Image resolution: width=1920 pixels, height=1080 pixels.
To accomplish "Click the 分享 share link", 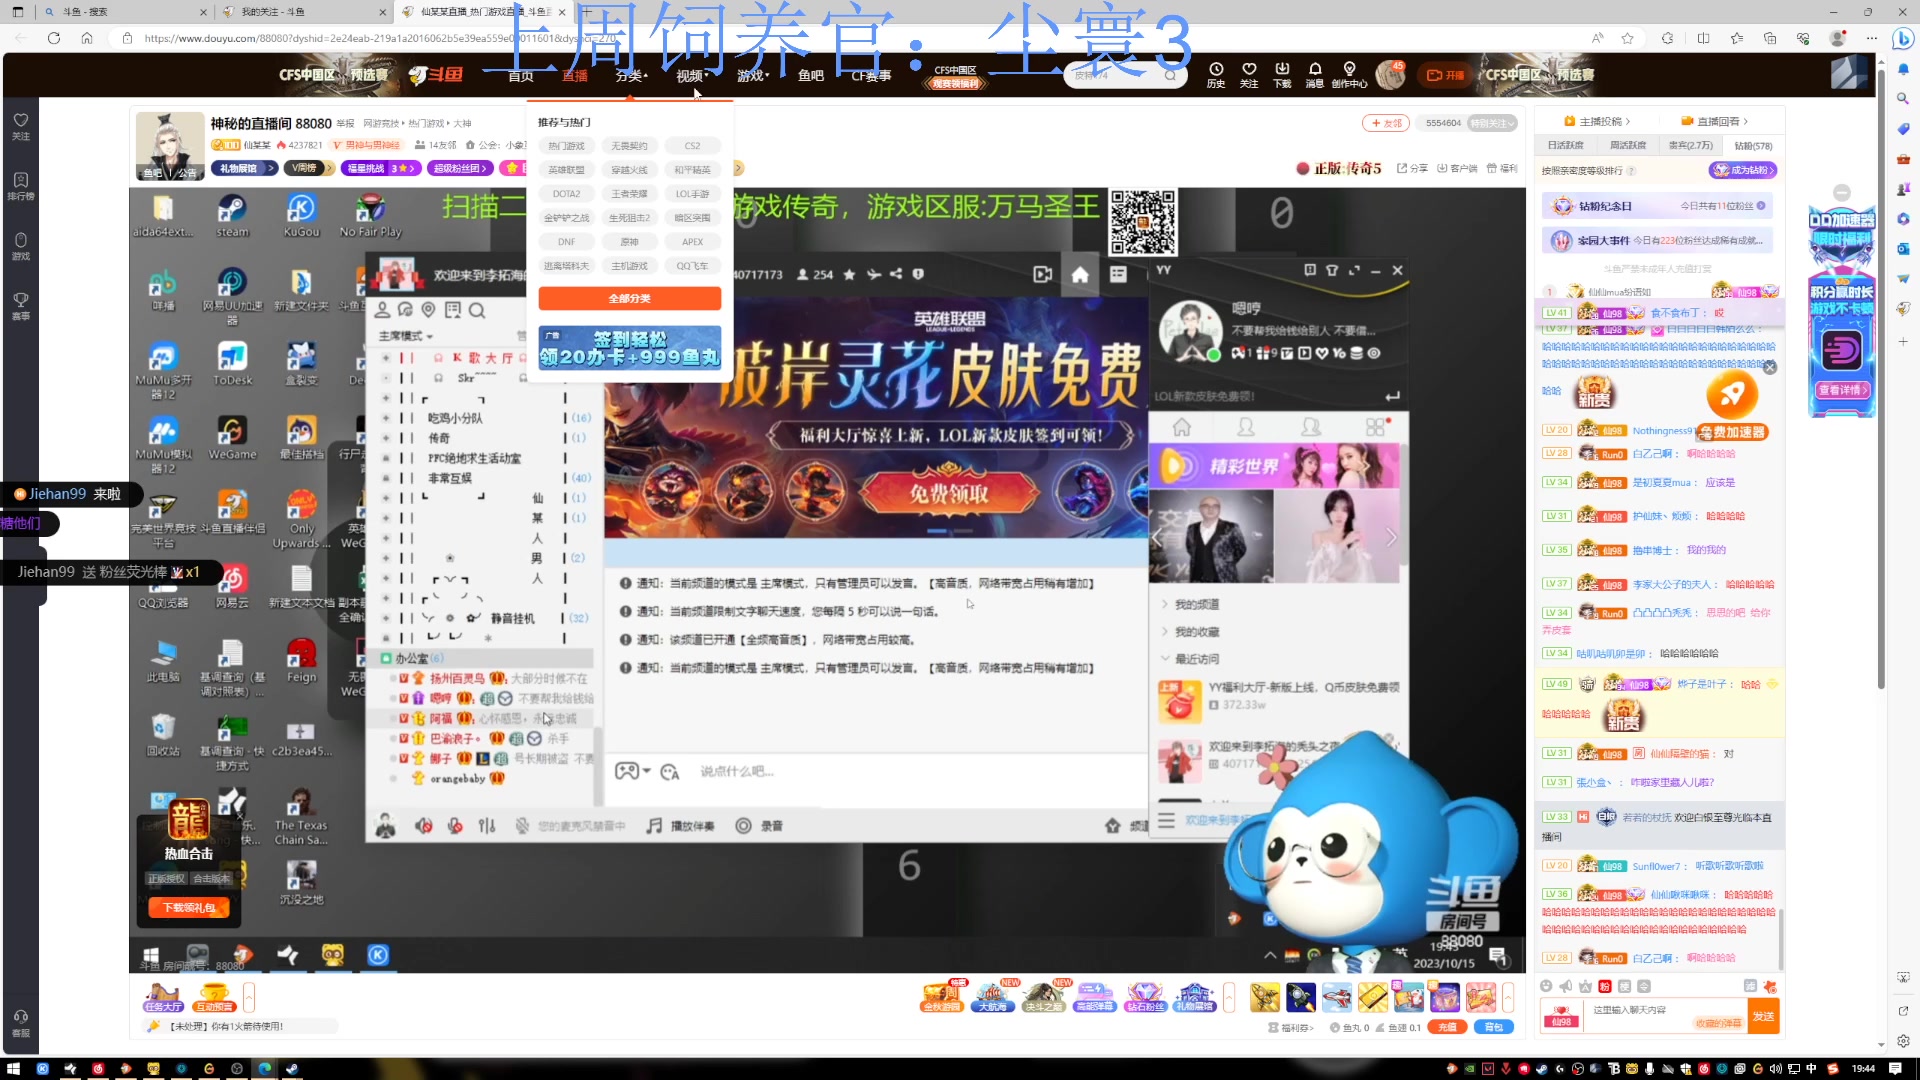I will coord(1412,168).
